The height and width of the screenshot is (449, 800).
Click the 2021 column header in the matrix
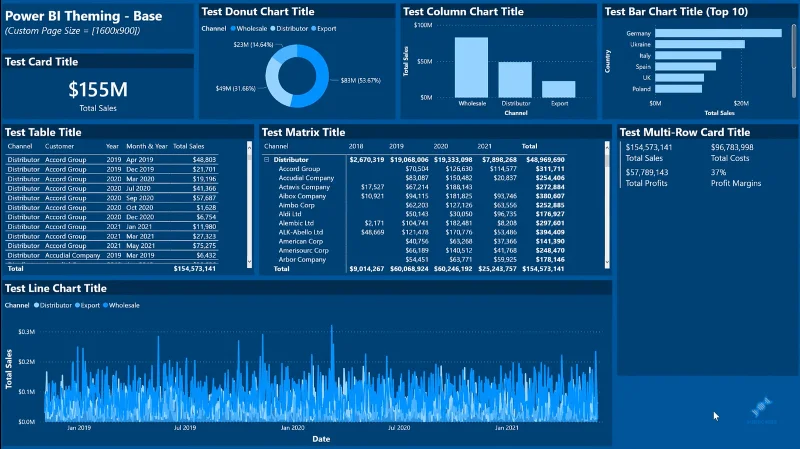click(x=485, y=146)
